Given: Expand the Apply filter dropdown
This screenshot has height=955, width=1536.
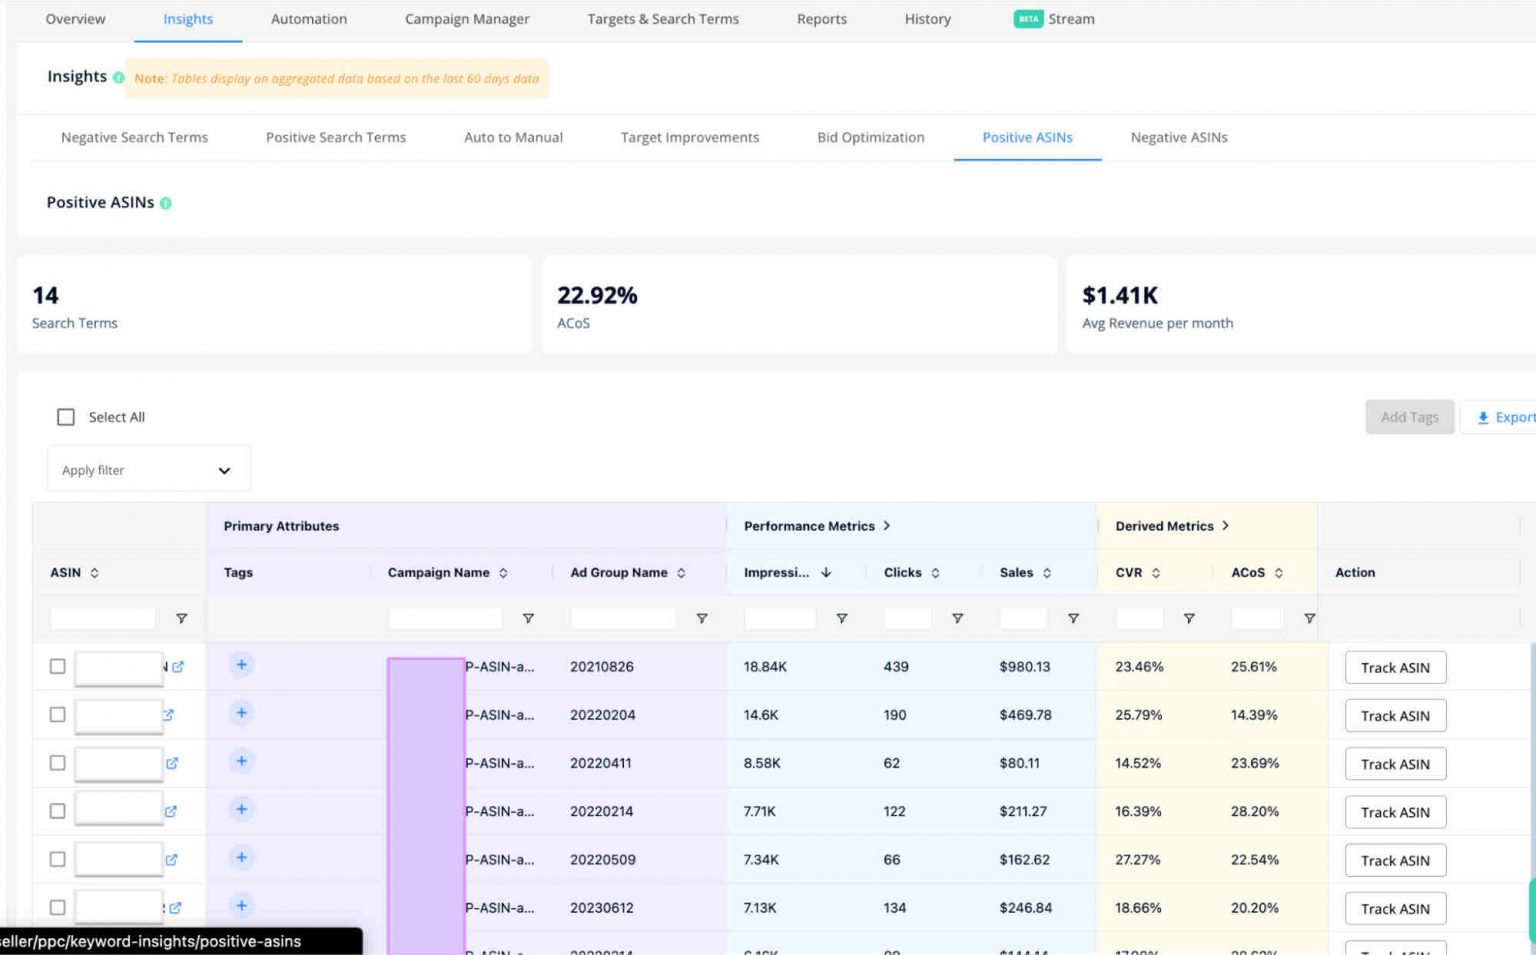Looking at the screenshot, I should pyautogui.click(x=148, y=469).
